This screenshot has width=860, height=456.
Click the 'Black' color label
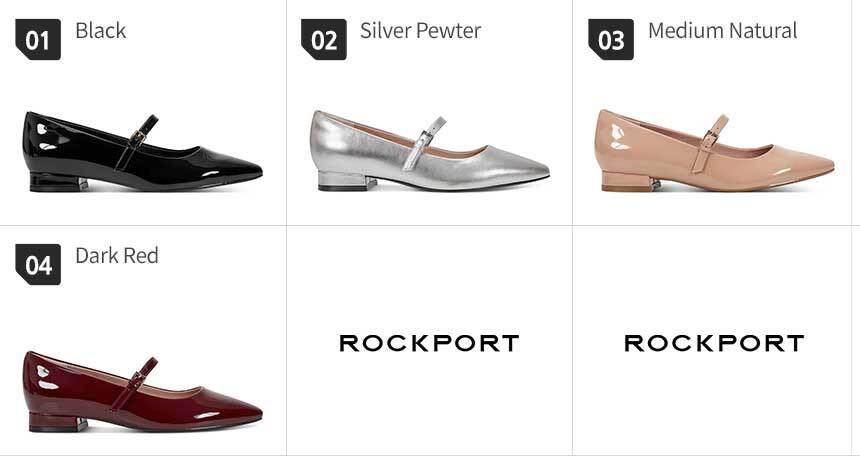coord(101,31)
